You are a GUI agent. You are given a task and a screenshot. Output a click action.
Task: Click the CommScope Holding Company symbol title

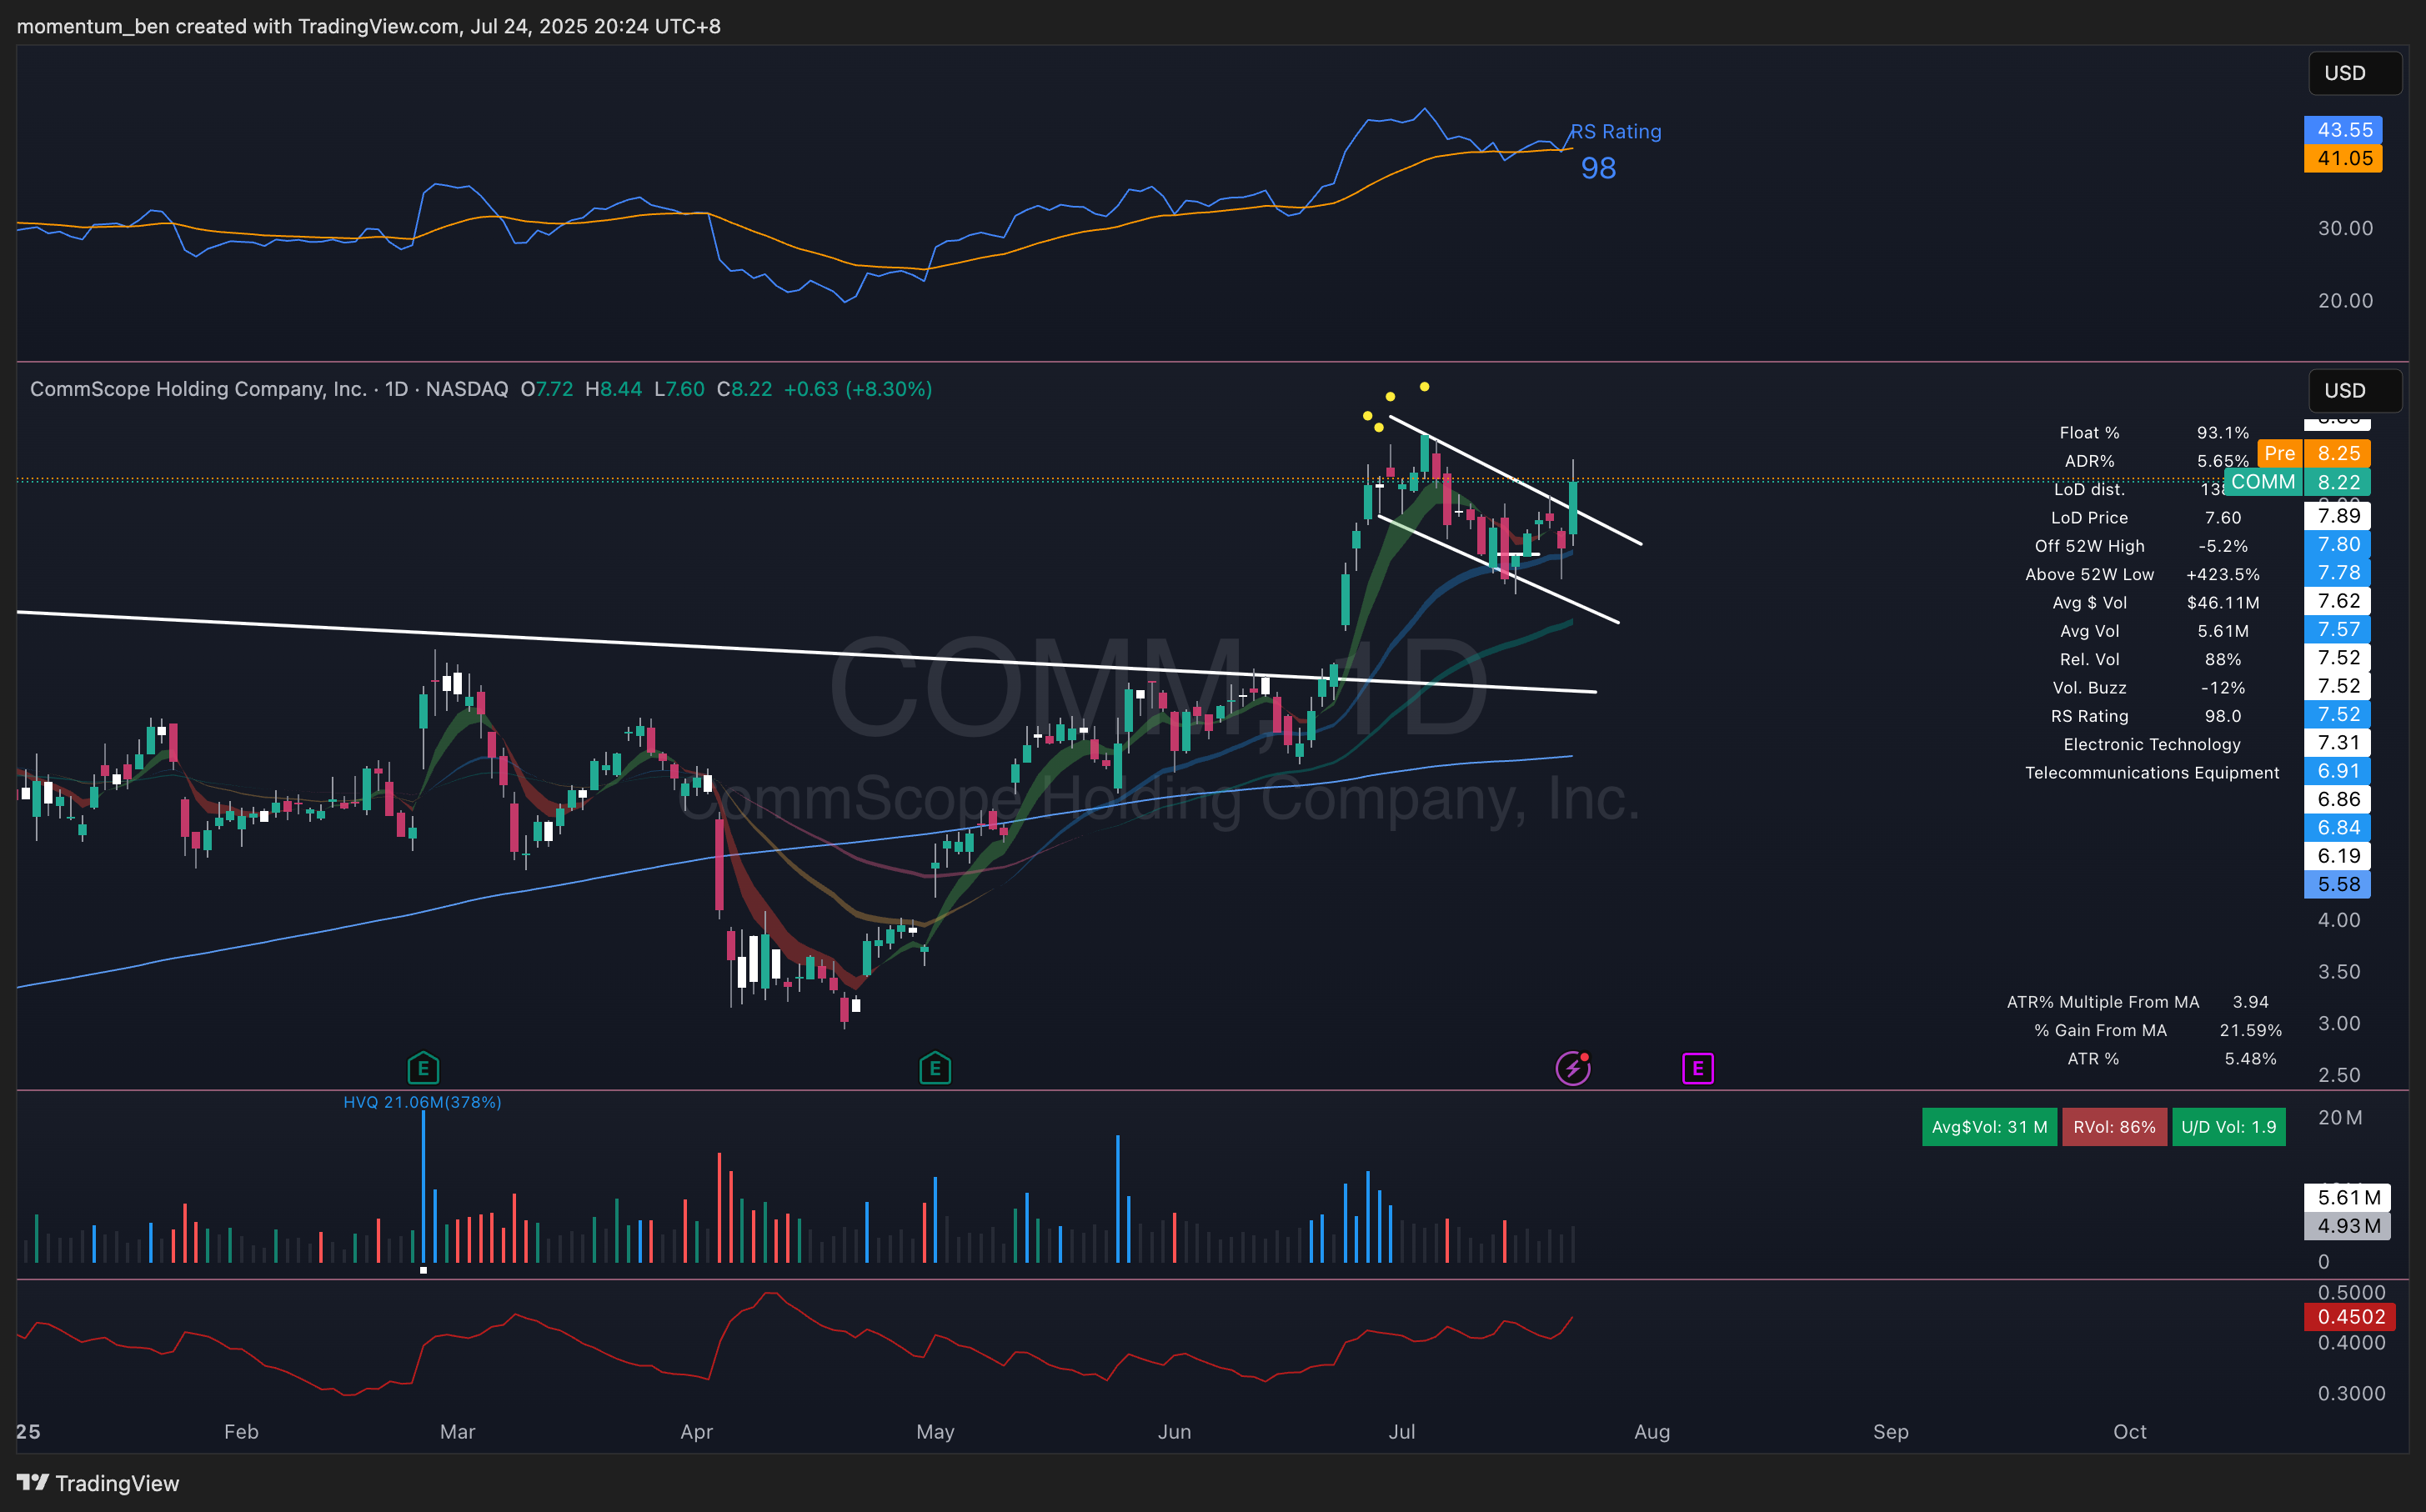tap(198, 389)
